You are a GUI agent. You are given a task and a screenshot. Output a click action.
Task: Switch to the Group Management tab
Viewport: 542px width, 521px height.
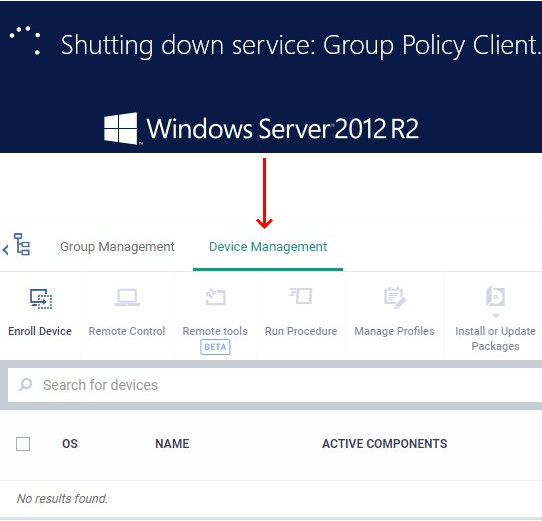click(x=117, y=247)
